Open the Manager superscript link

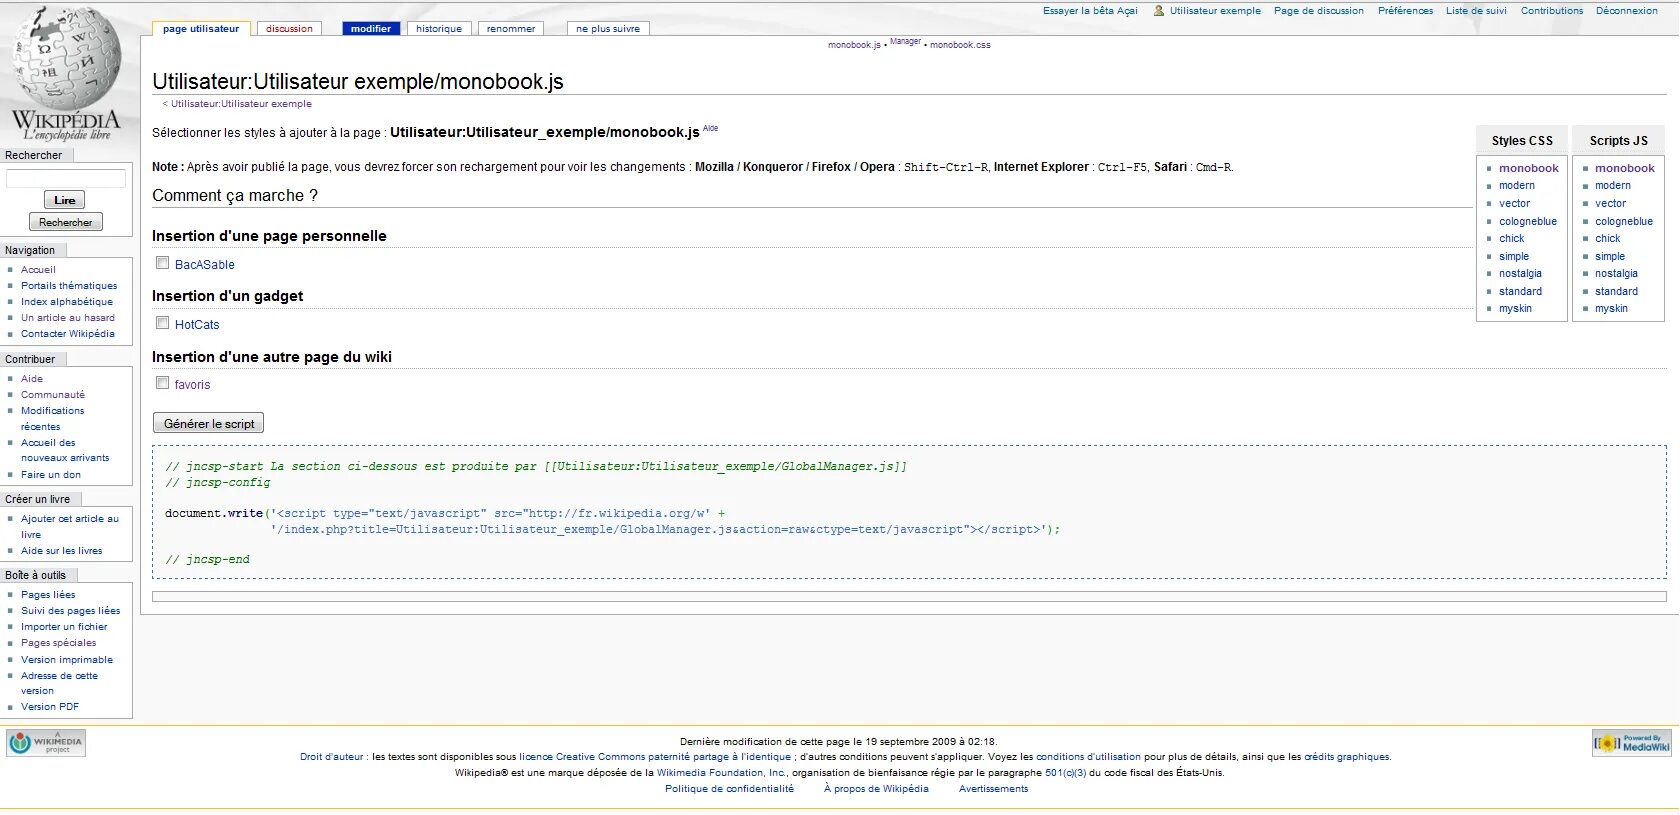point(905,41)
